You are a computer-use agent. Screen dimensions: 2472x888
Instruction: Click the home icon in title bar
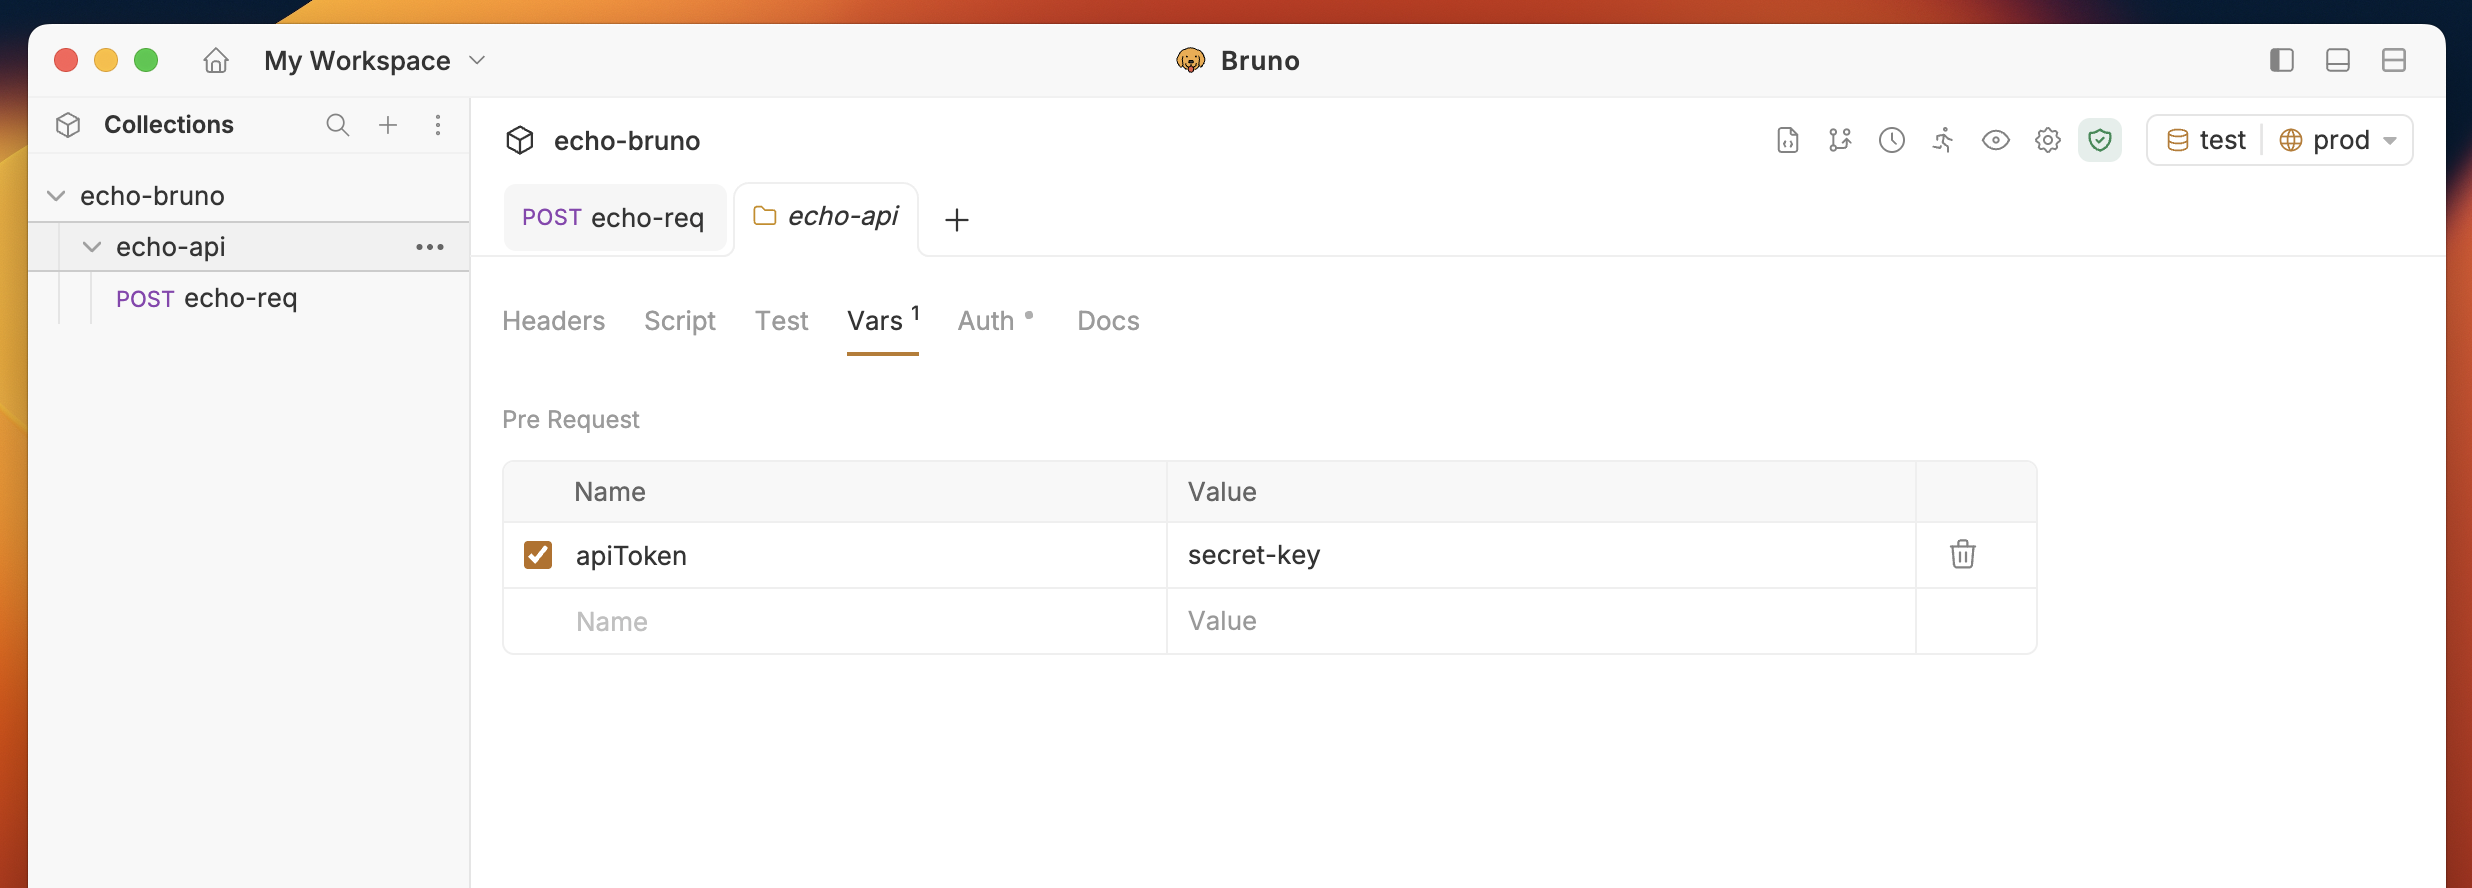coord(216,61)
